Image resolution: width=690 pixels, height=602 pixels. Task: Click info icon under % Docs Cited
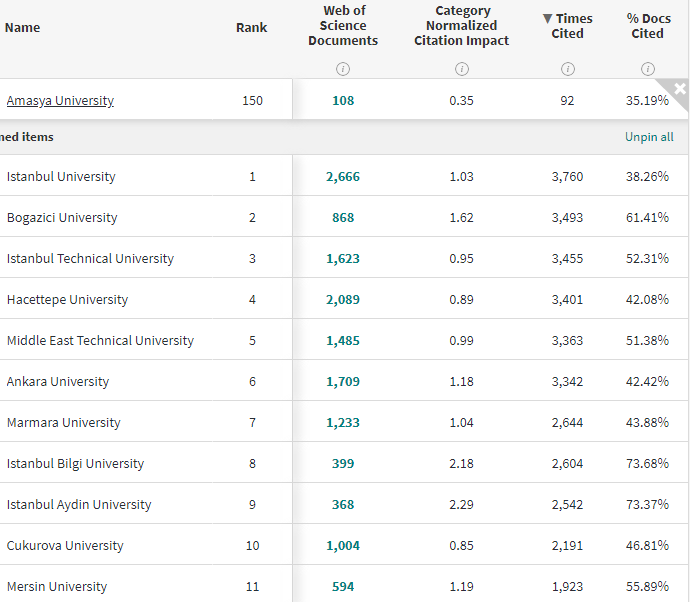click(647, 69)
